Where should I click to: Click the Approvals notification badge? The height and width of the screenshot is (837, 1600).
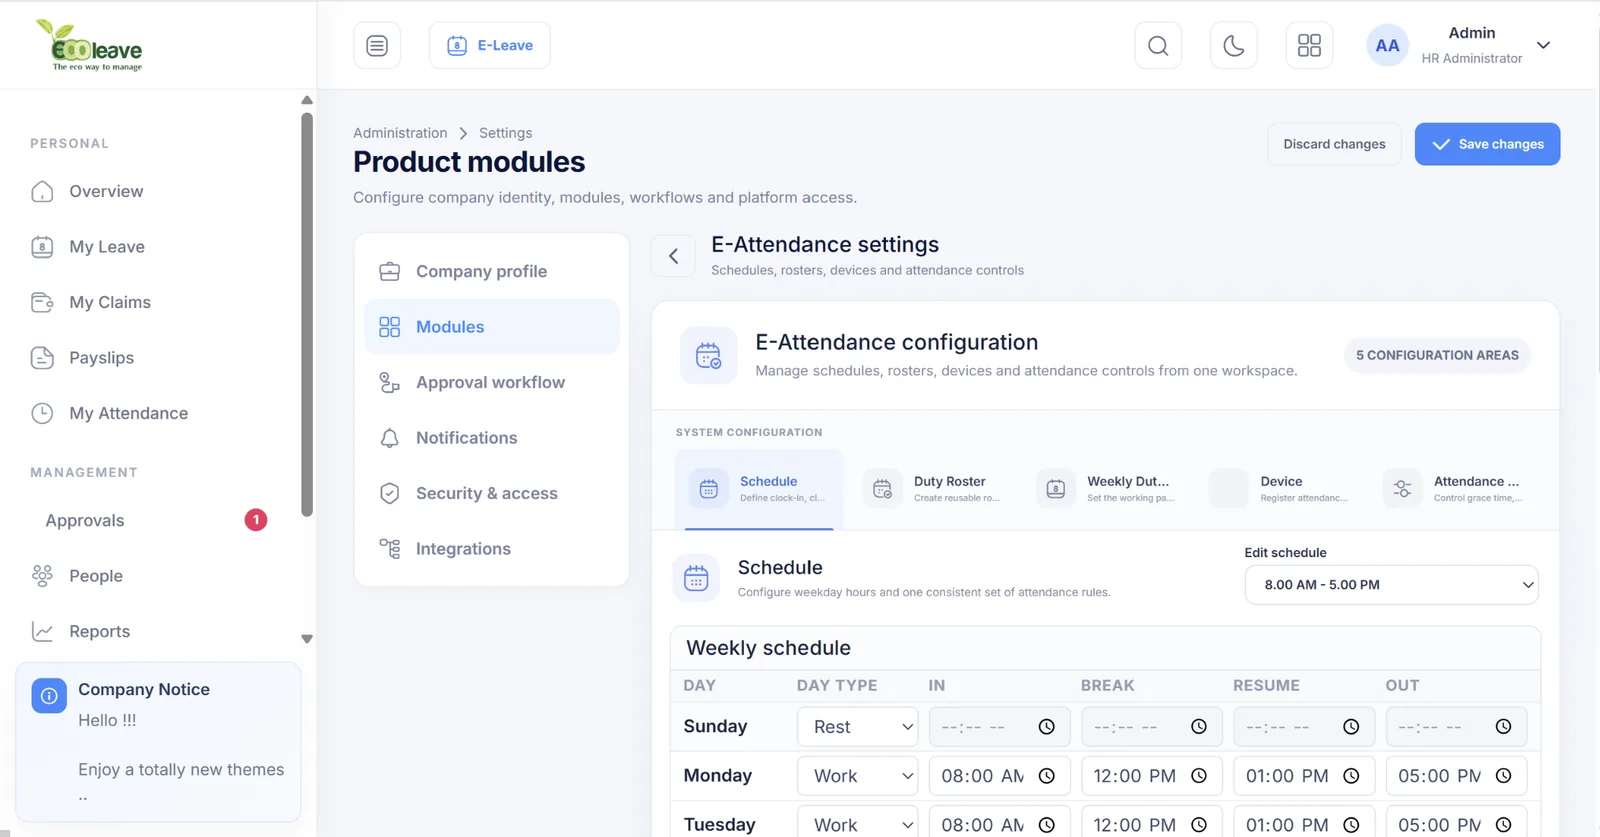click(x=256, y=520)
